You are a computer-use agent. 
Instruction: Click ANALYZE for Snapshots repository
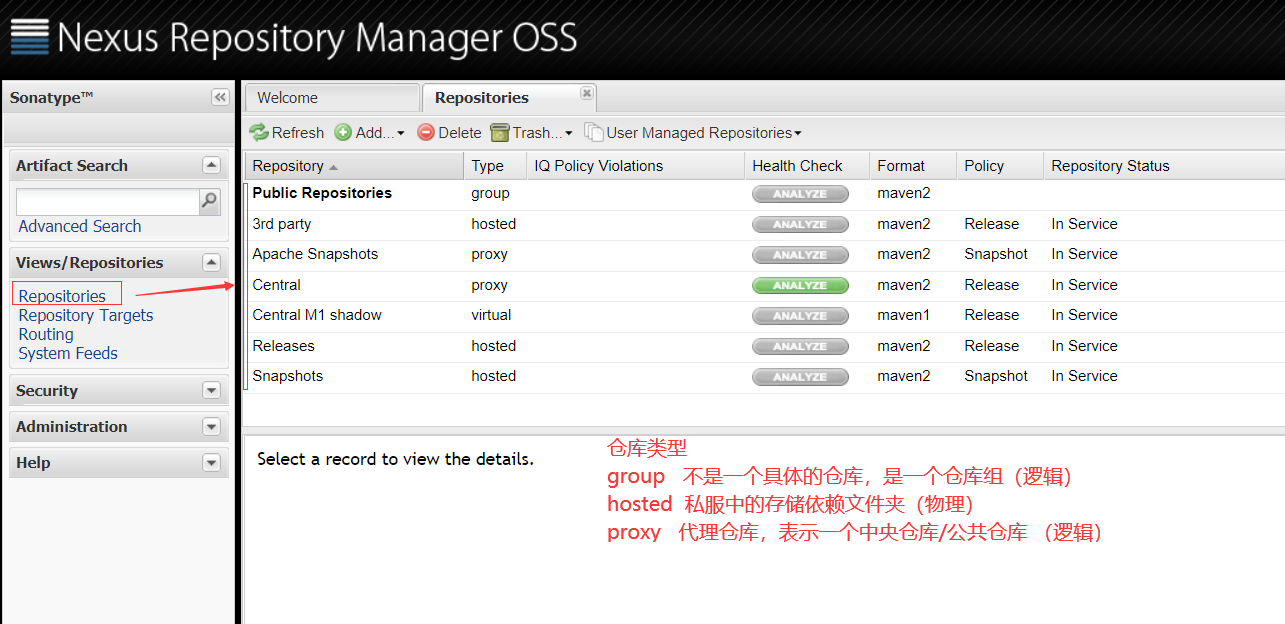pyautogui.click(x=800, y=377)
